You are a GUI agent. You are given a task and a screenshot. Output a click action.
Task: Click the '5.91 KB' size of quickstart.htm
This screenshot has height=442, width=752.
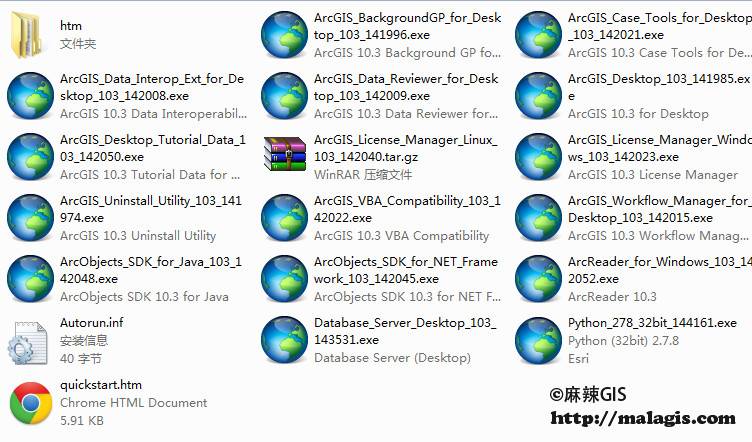click(x=82, y=421)
